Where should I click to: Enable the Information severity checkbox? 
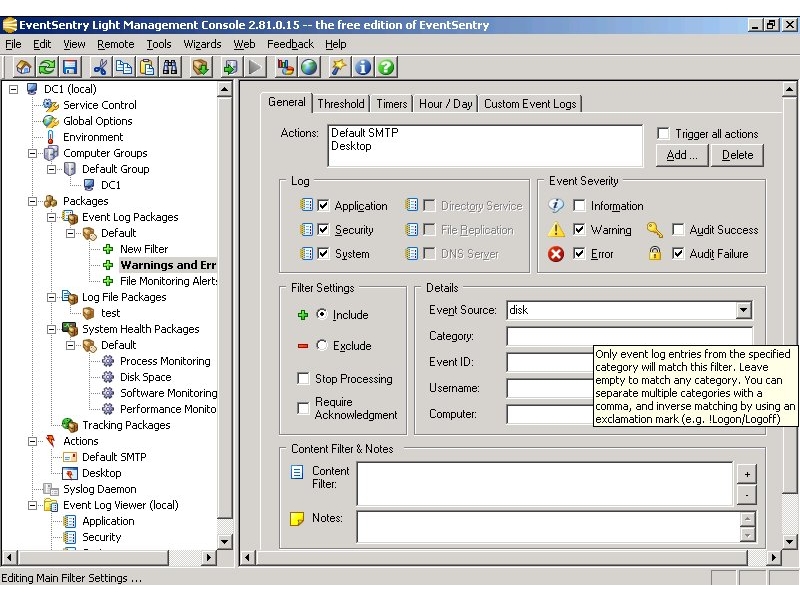click(x=579, y=206)
